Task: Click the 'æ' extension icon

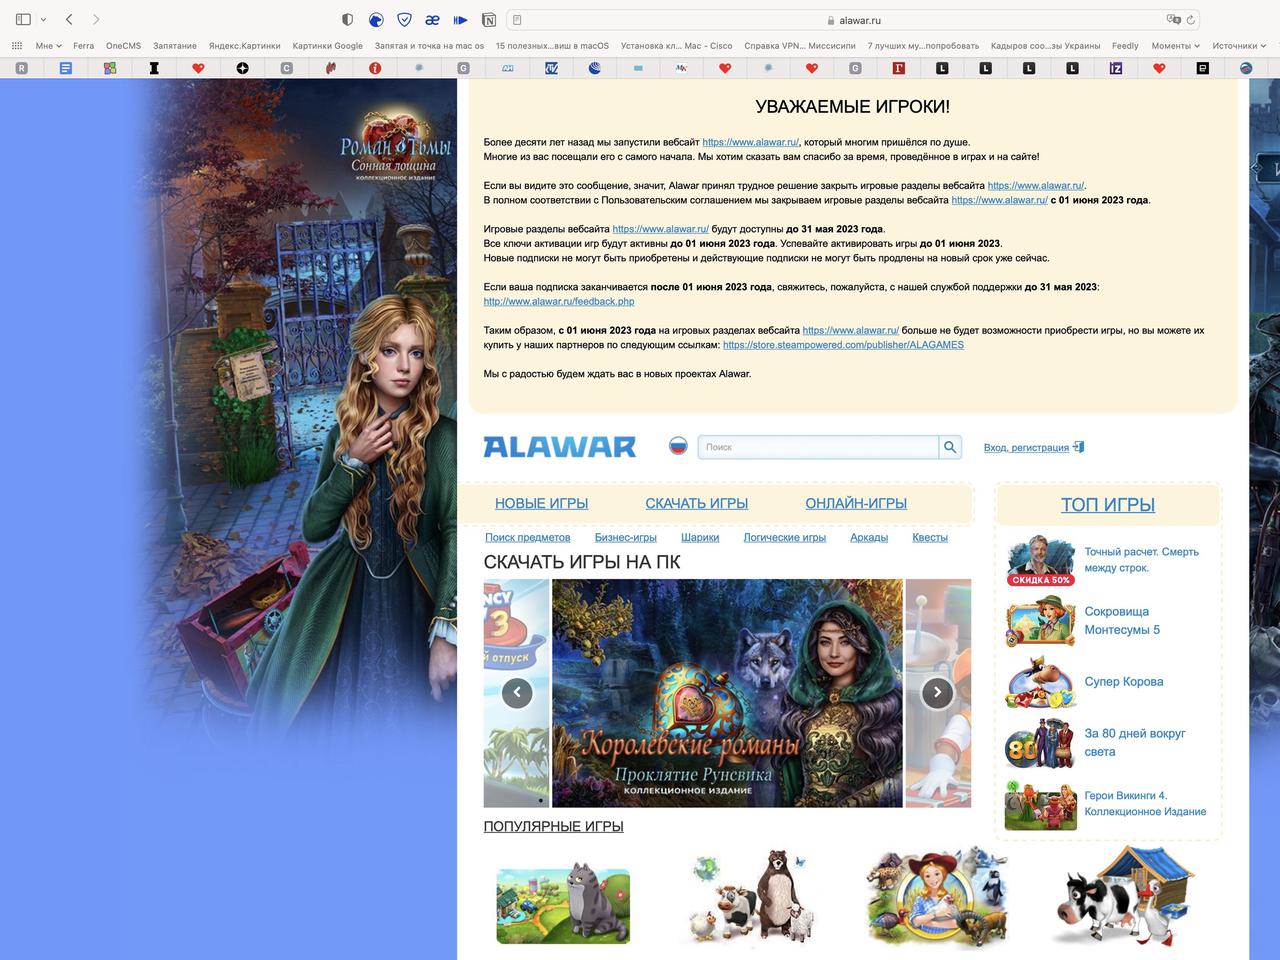Action: [432, 19]
